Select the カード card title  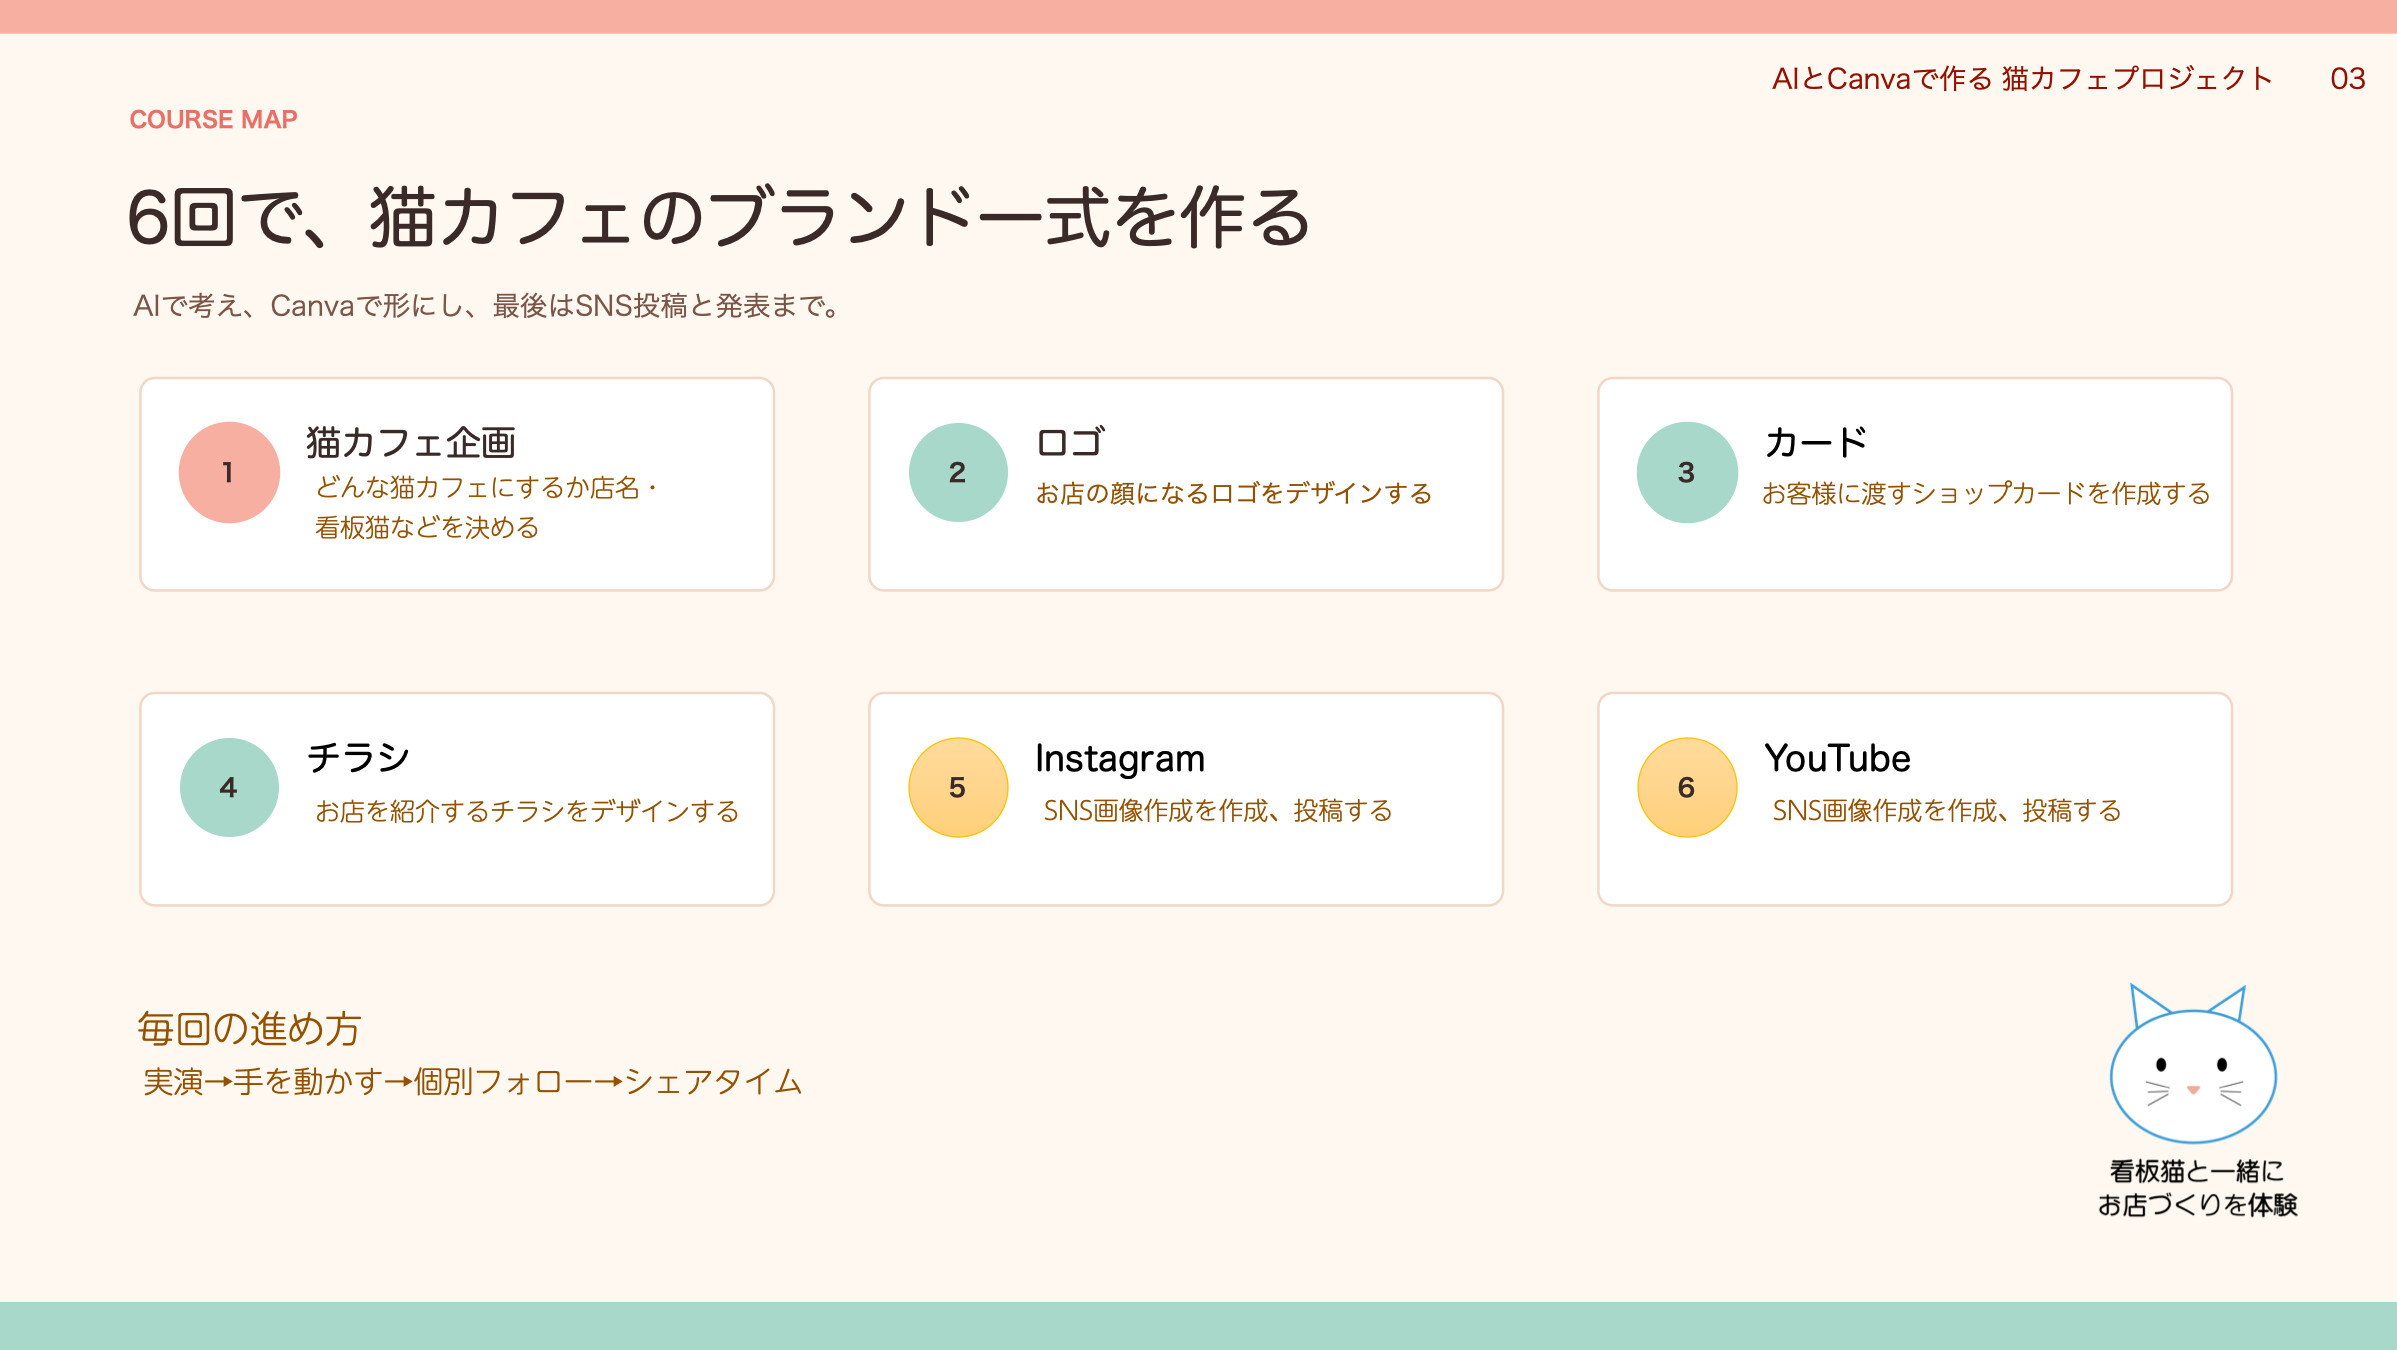[1816, 442]
